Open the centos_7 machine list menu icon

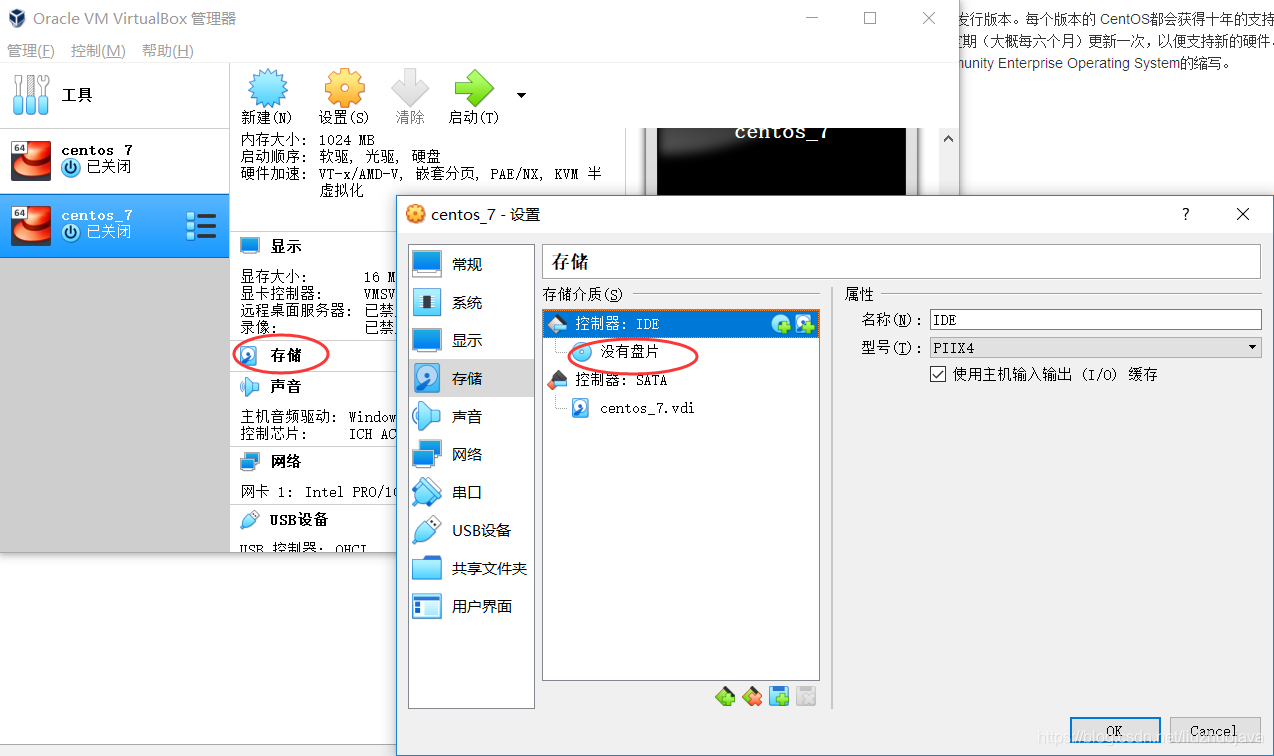[x=201, y=226]
